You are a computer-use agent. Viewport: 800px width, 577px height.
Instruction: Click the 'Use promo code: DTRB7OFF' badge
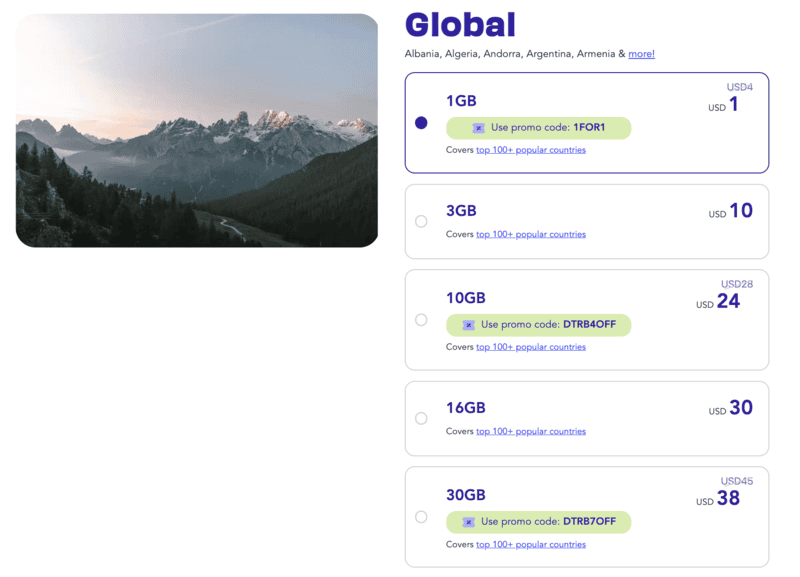pos(539,522)
